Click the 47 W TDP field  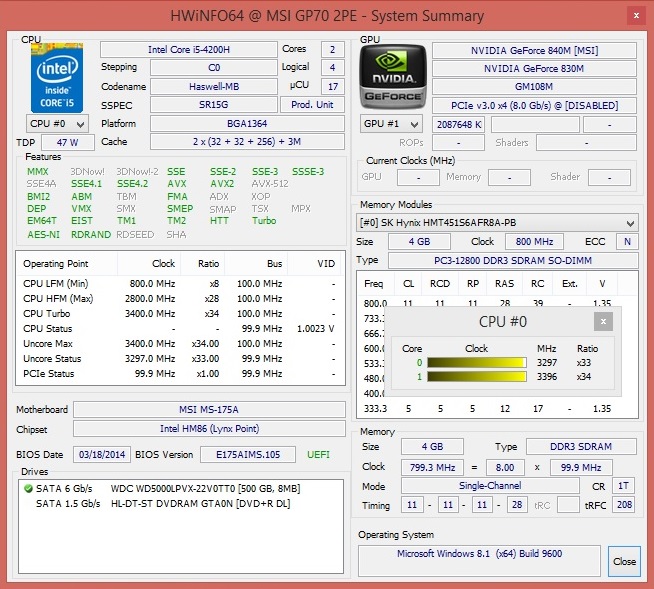click(68, 142)
